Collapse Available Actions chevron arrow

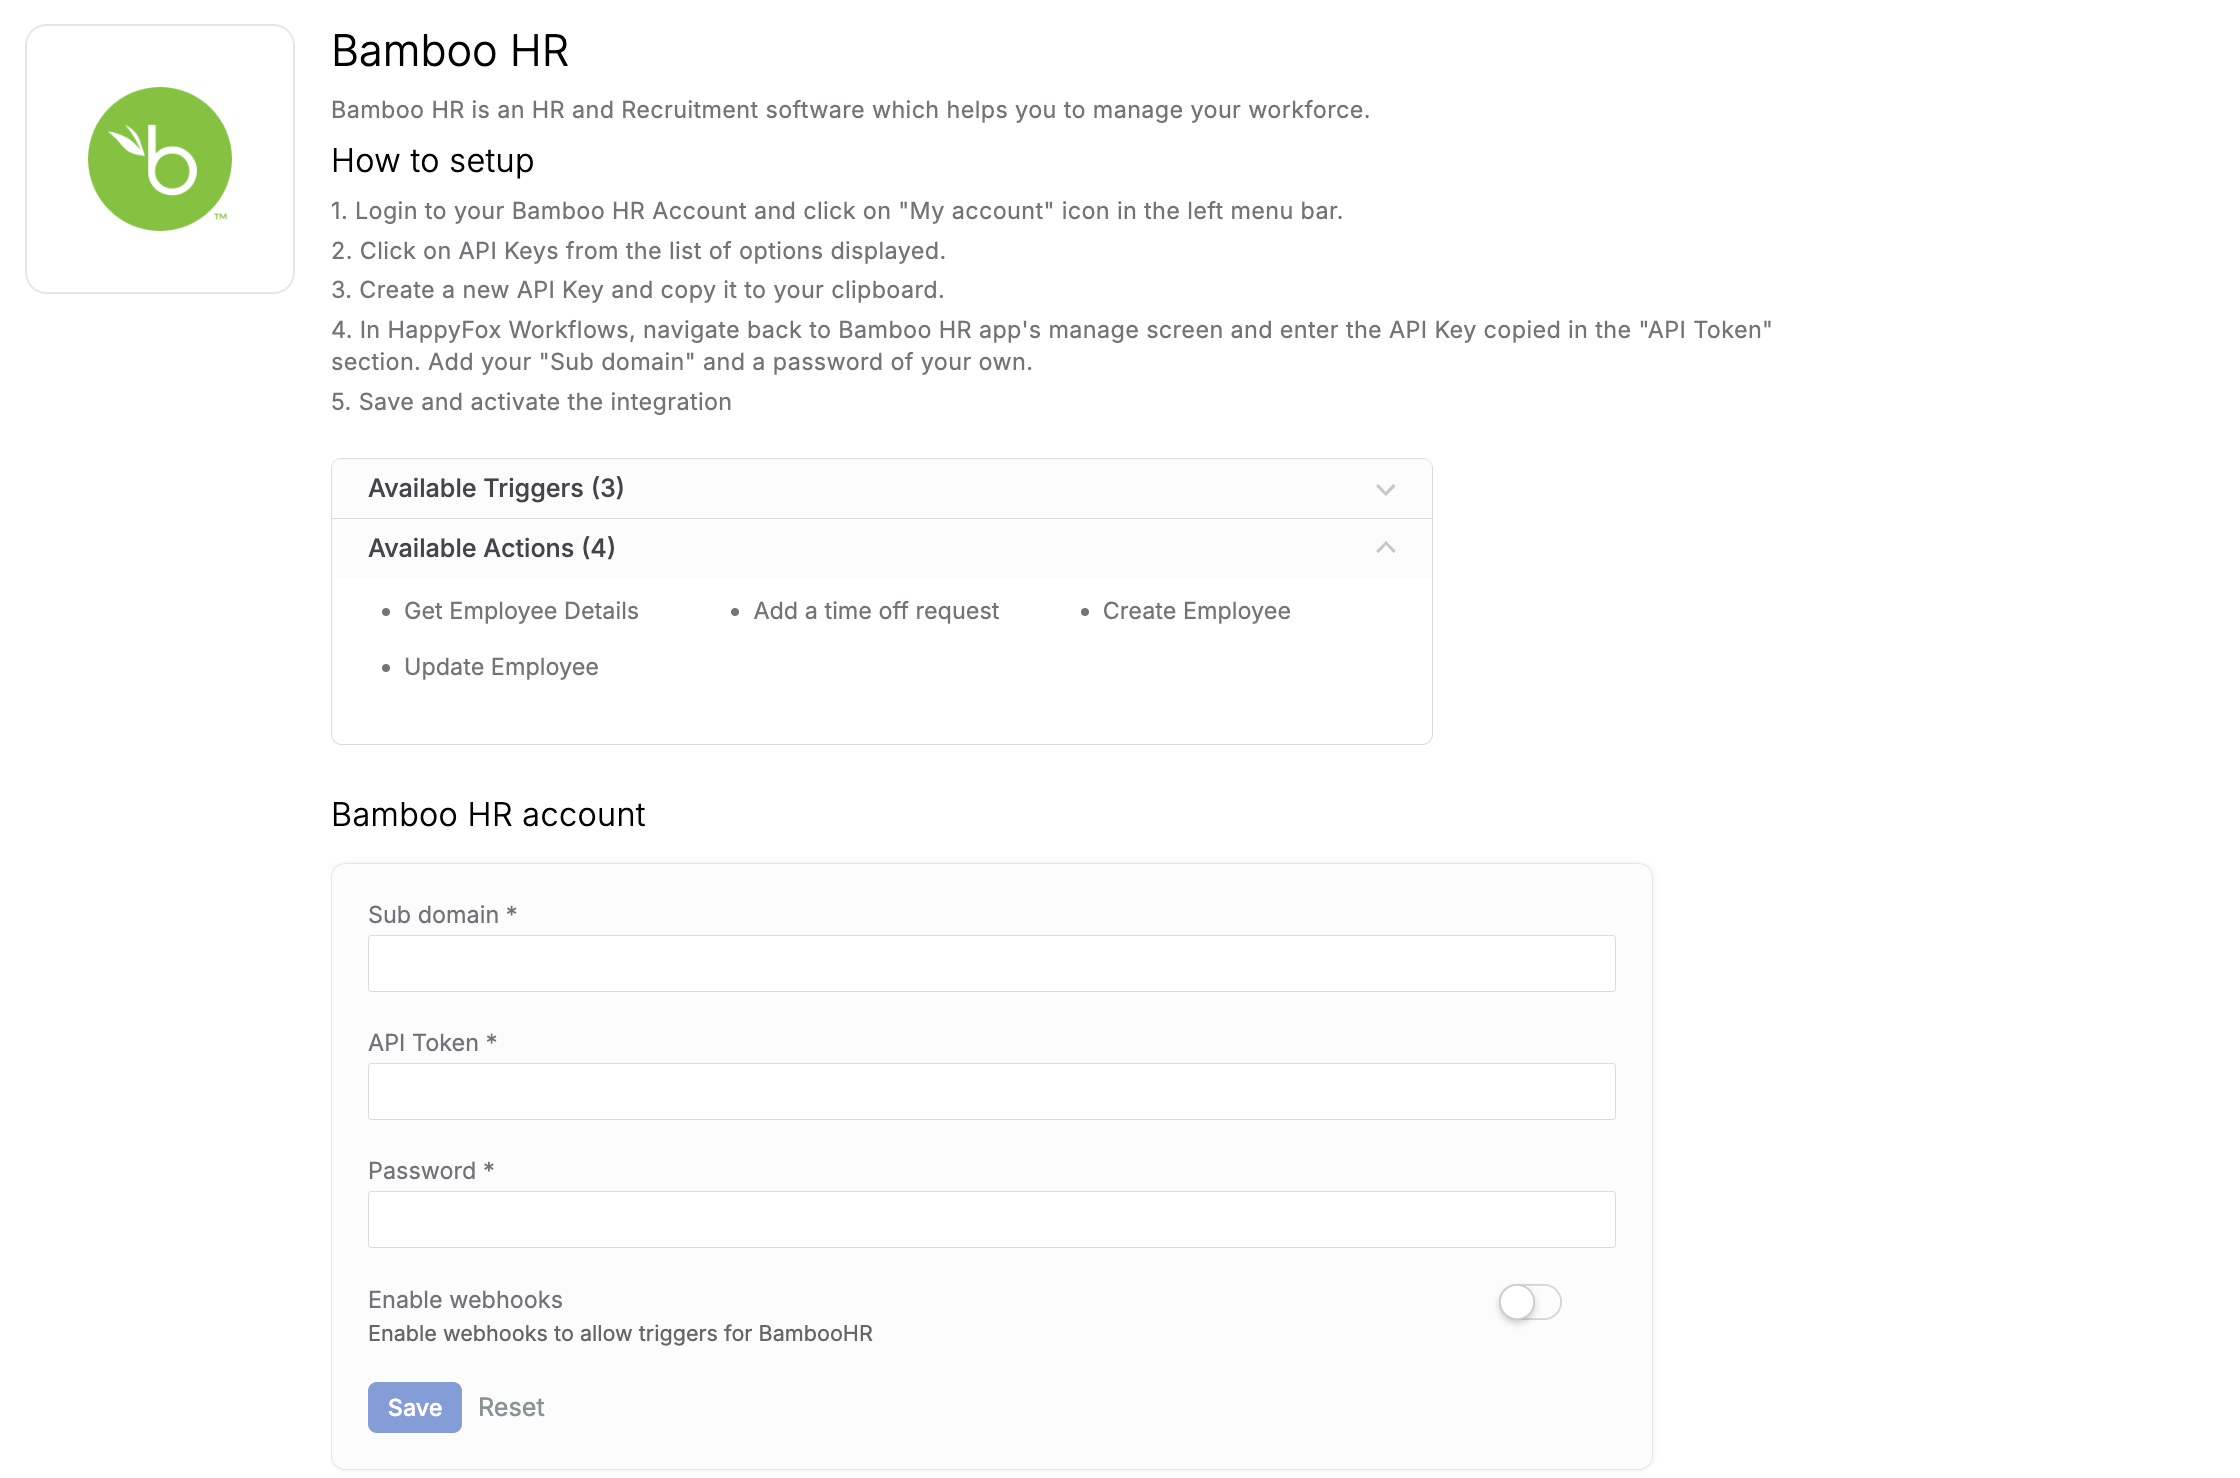tap(1385, 547)
